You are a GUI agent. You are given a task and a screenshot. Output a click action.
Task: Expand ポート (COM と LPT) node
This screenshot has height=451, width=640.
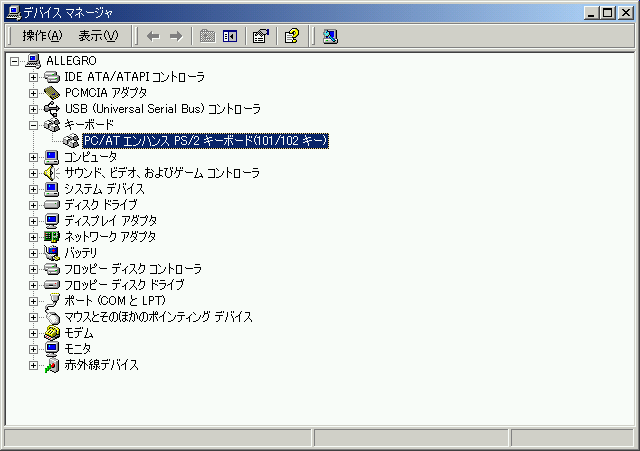(33, 301)
